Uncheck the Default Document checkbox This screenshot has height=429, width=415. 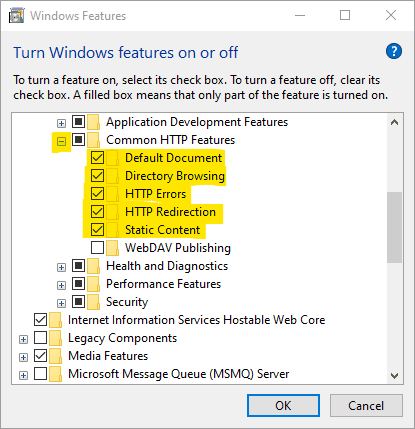(97, 158)
